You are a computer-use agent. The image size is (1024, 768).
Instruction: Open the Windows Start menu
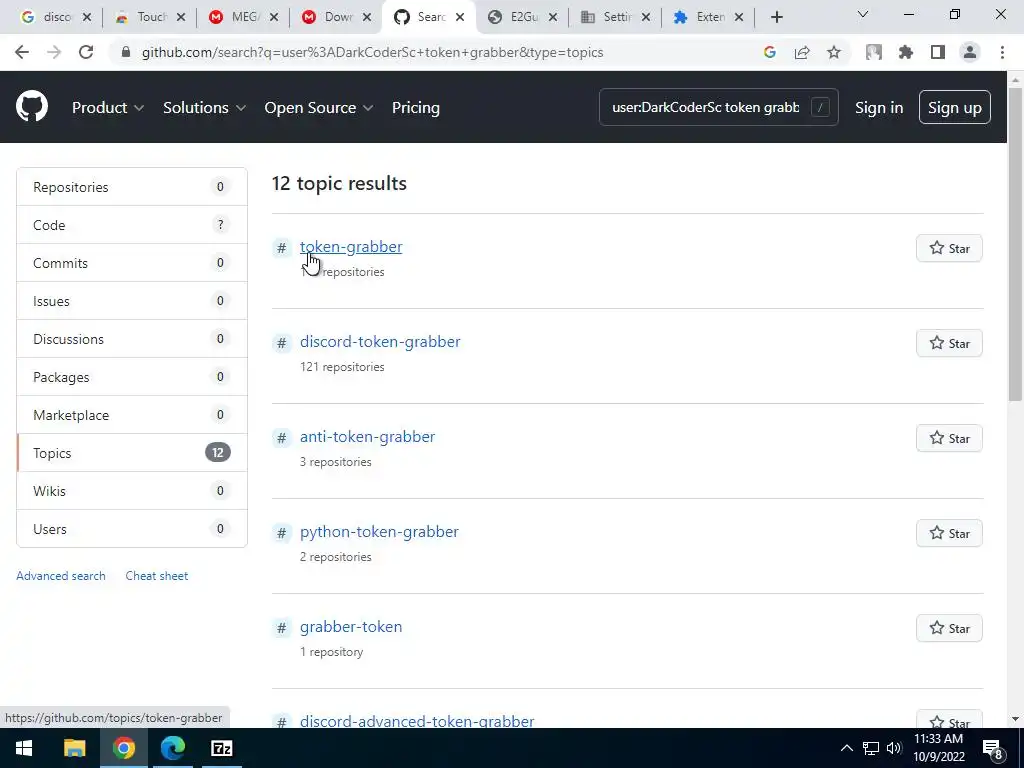coord(24,748)
